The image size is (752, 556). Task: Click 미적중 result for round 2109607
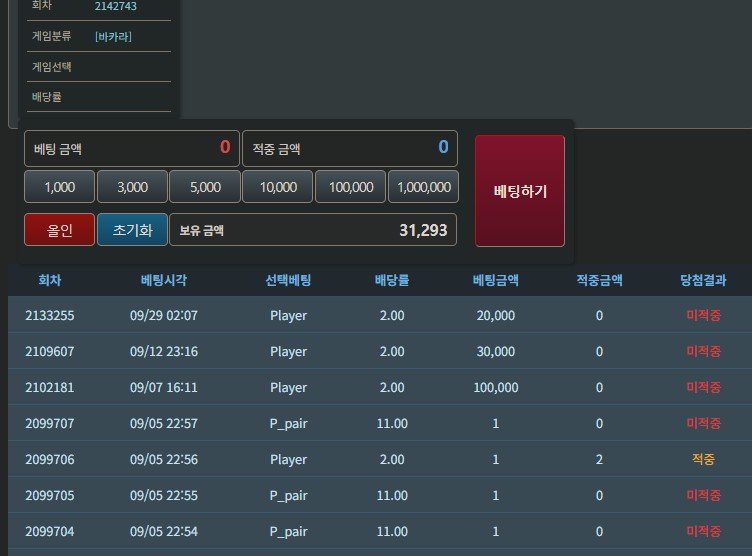click(703, 351)
